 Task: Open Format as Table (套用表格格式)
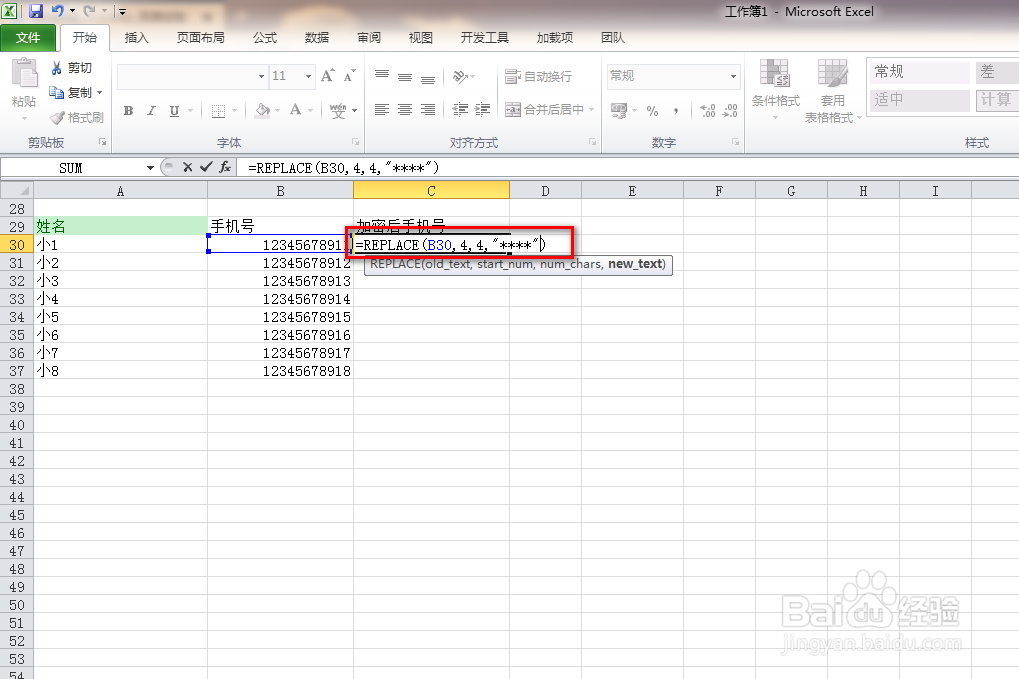pos(832,90)
